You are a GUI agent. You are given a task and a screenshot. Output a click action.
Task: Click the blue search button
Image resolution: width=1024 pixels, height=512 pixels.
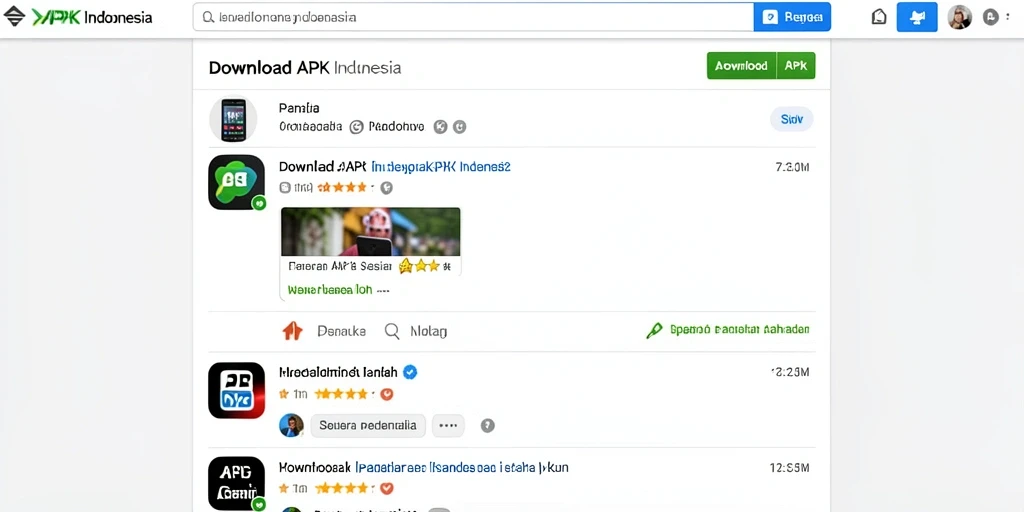[x=792, y=17]
